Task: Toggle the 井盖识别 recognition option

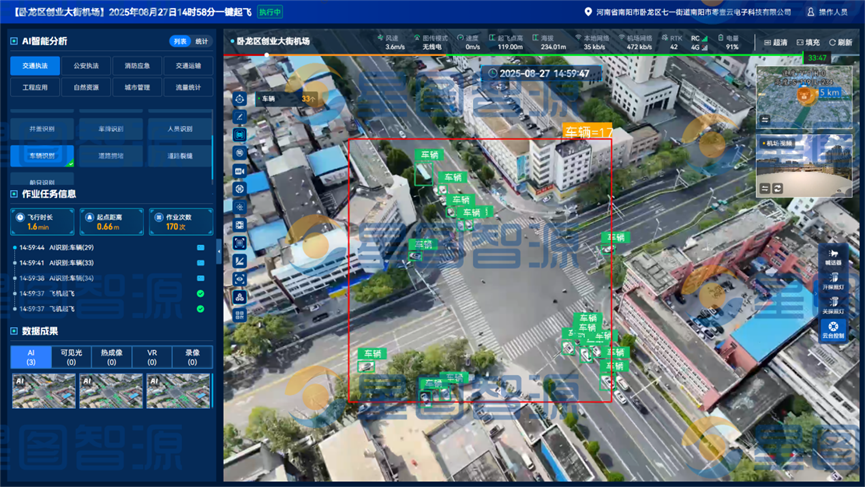Action: (42, 129)
